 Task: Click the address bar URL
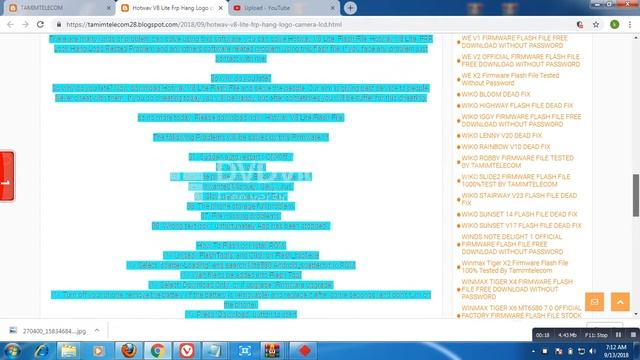click(x=204, y=24)
